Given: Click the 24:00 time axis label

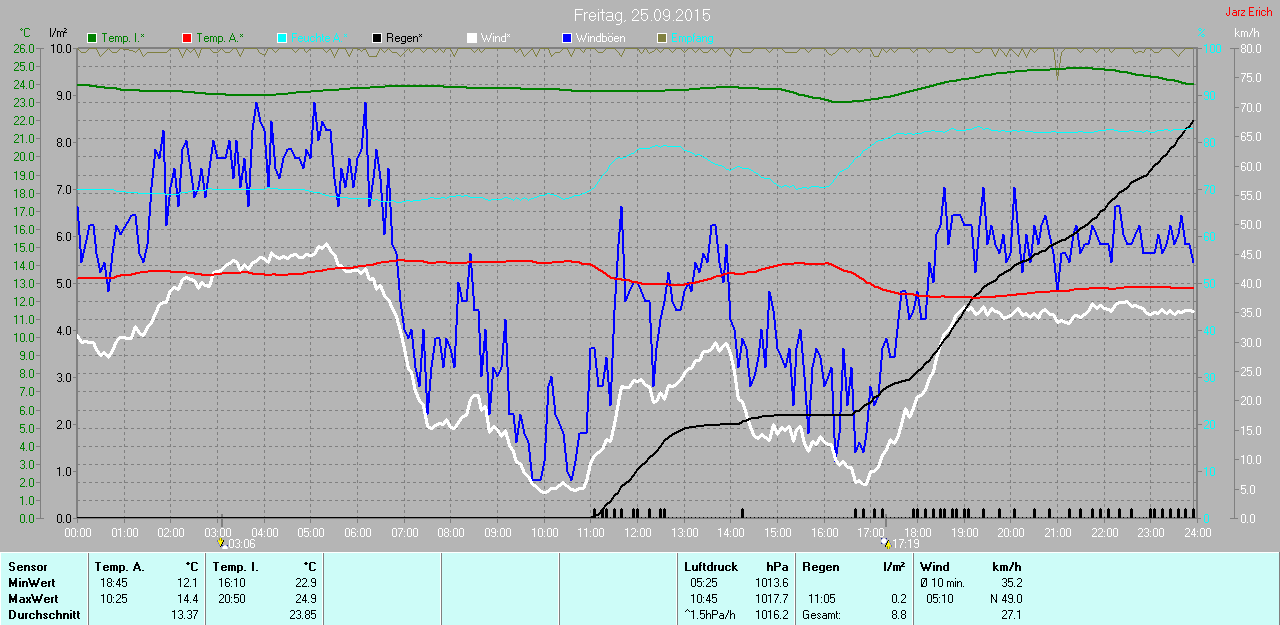Looking at the screenshot, I should coord(1197,533).
